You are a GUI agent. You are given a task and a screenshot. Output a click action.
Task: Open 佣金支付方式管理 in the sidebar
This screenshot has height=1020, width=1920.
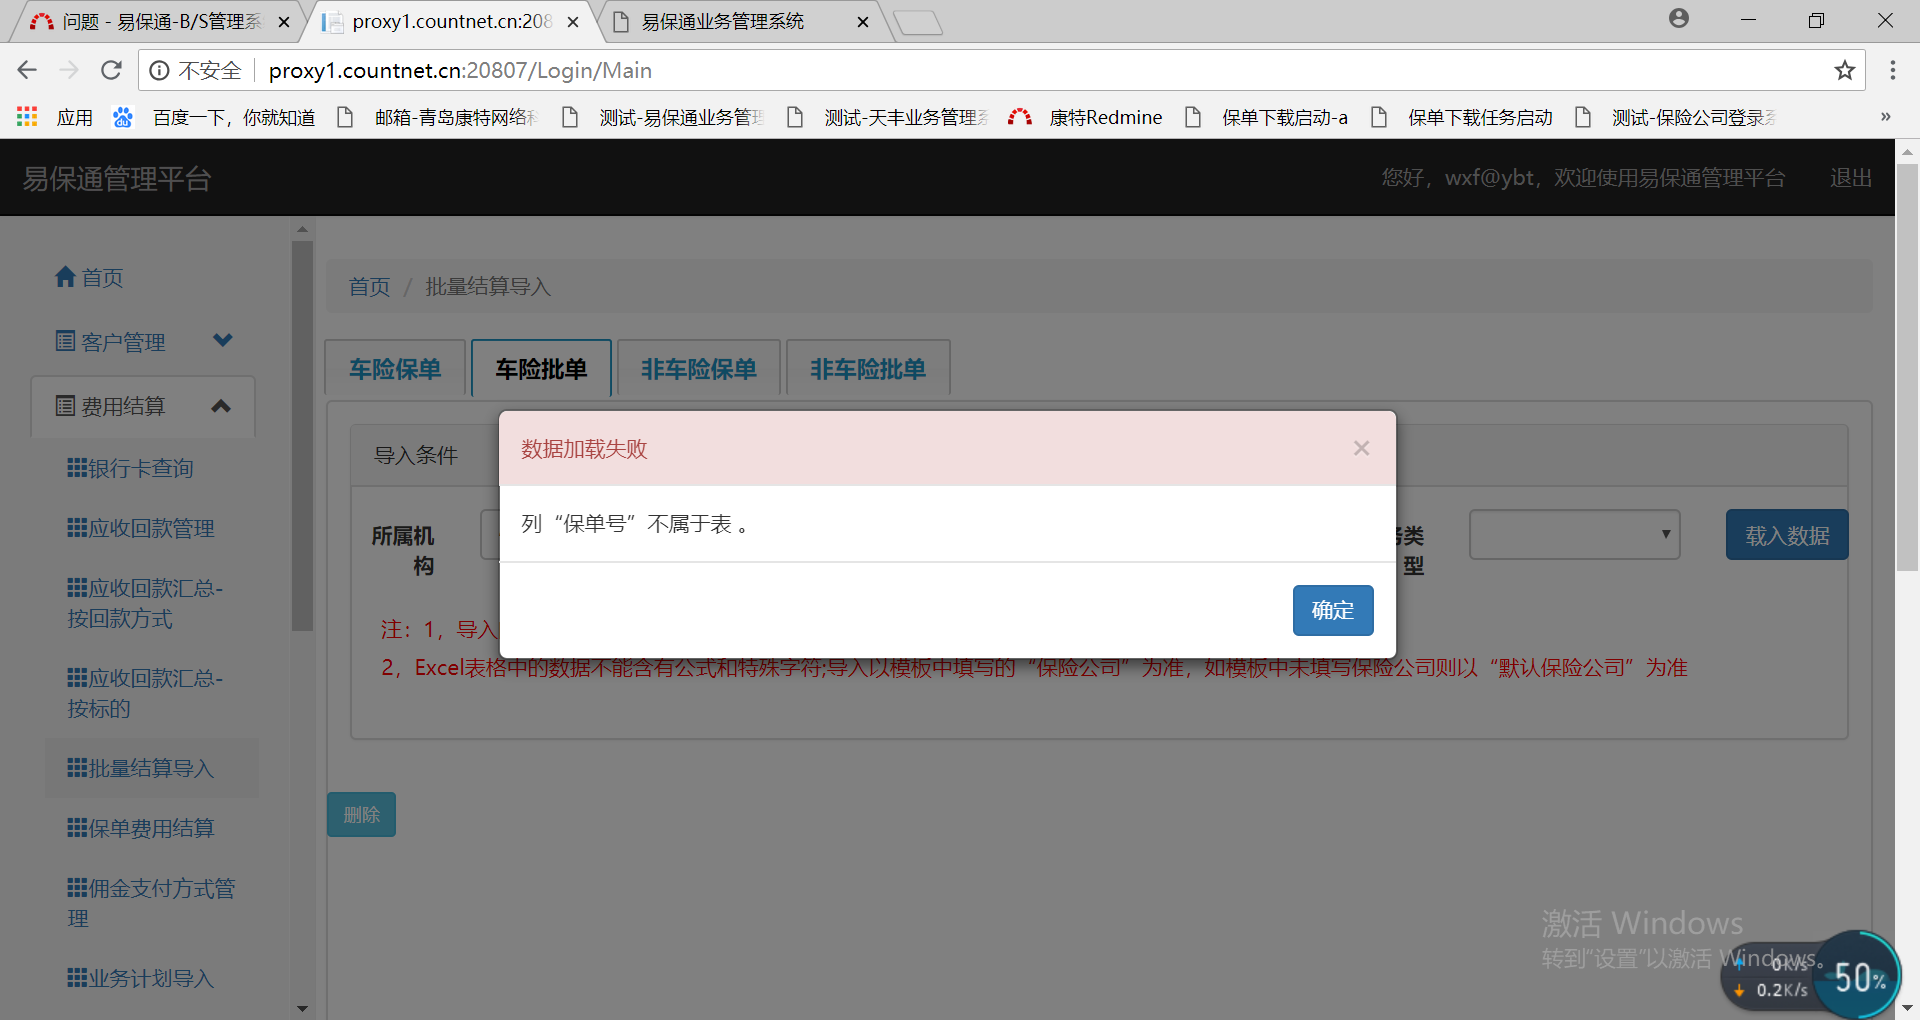[x=151, y=903]
